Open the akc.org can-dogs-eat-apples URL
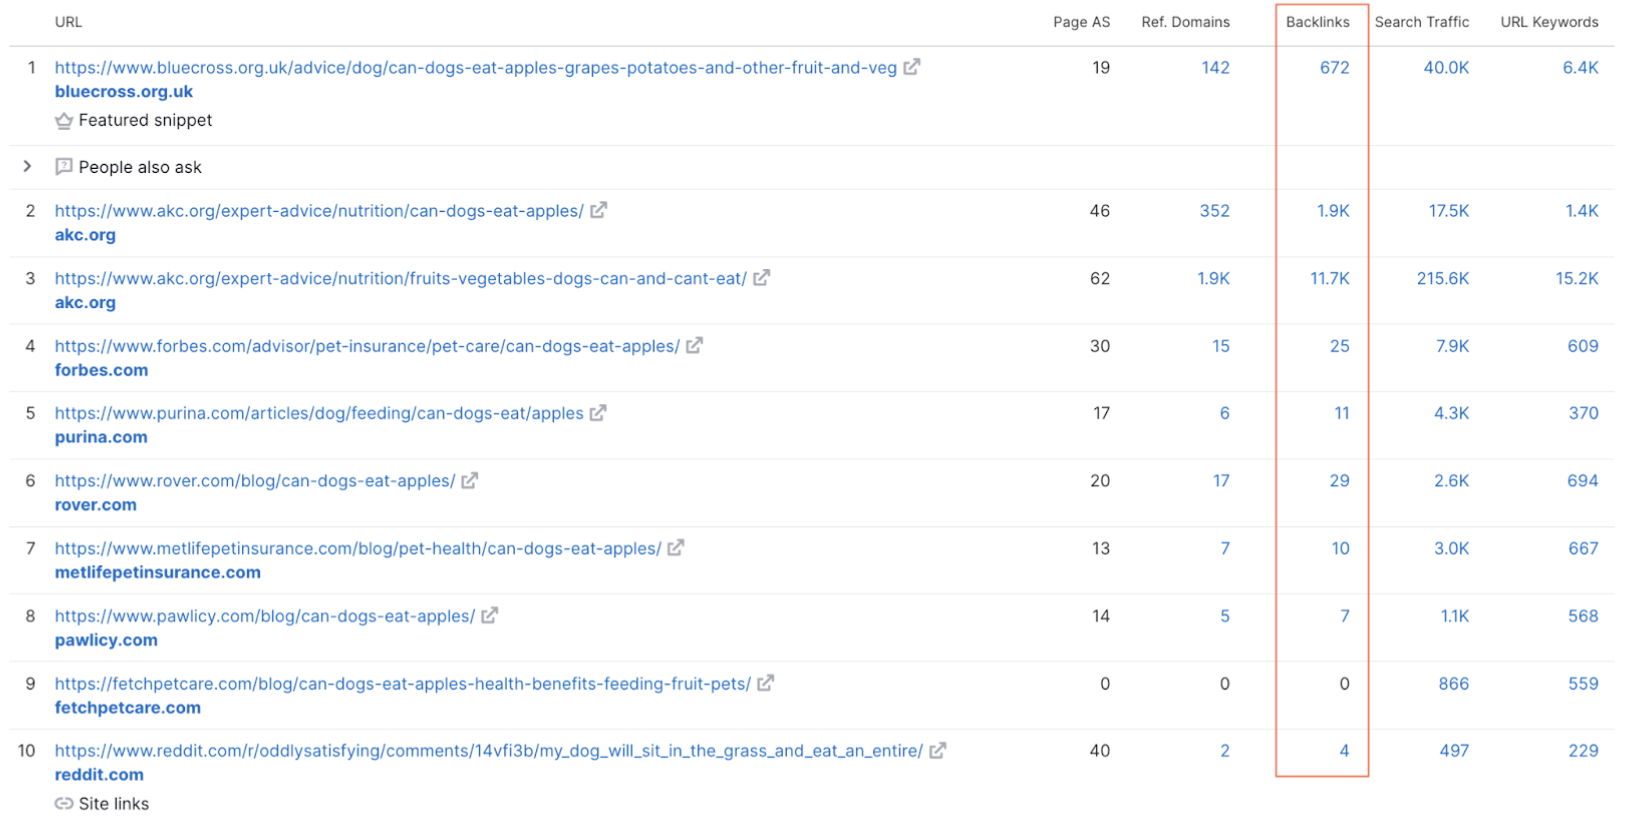 pyautogui.click(x=319, y=211)
